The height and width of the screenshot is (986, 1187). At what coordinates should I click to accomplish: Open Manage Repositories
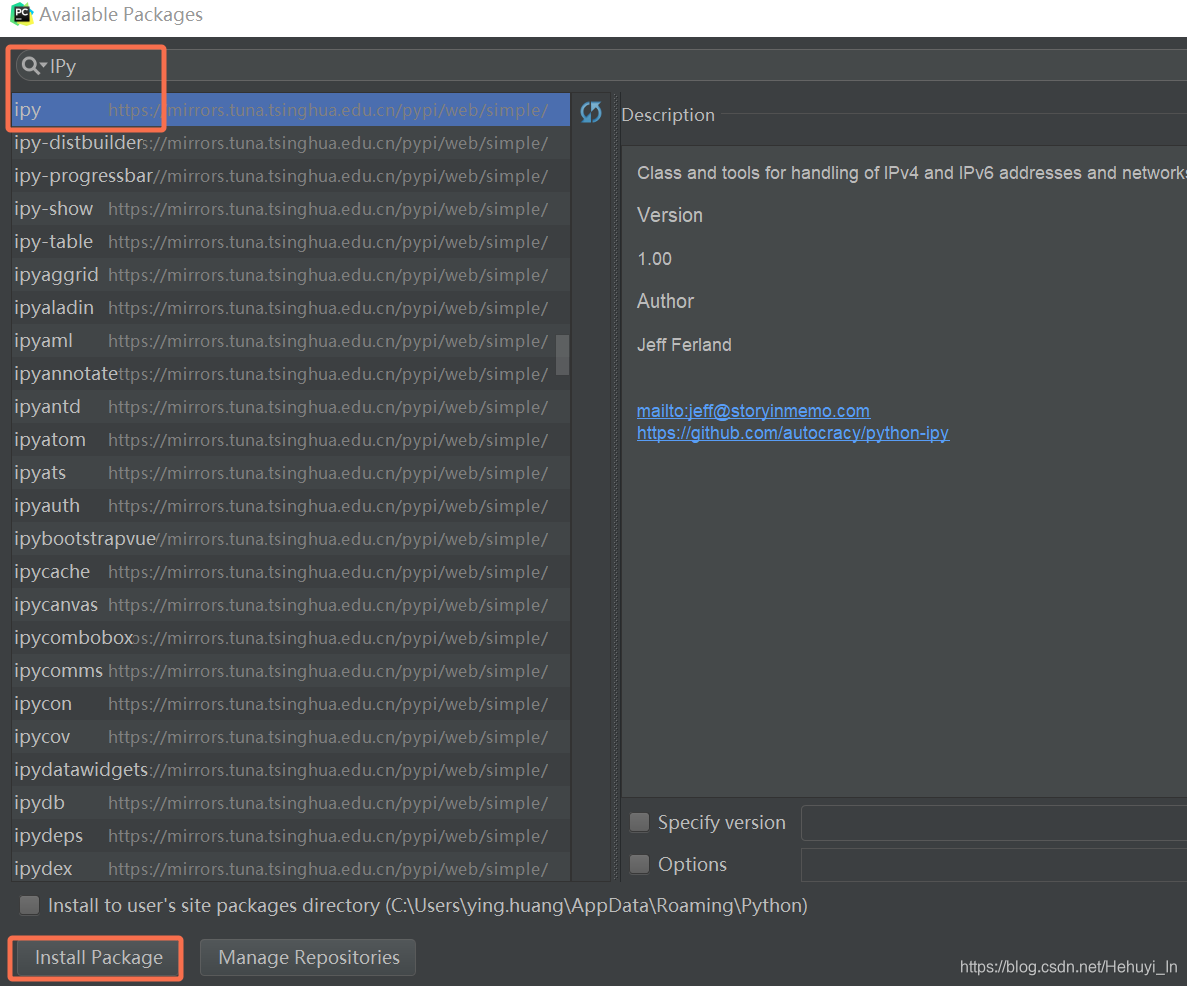(x=307, y=957)
